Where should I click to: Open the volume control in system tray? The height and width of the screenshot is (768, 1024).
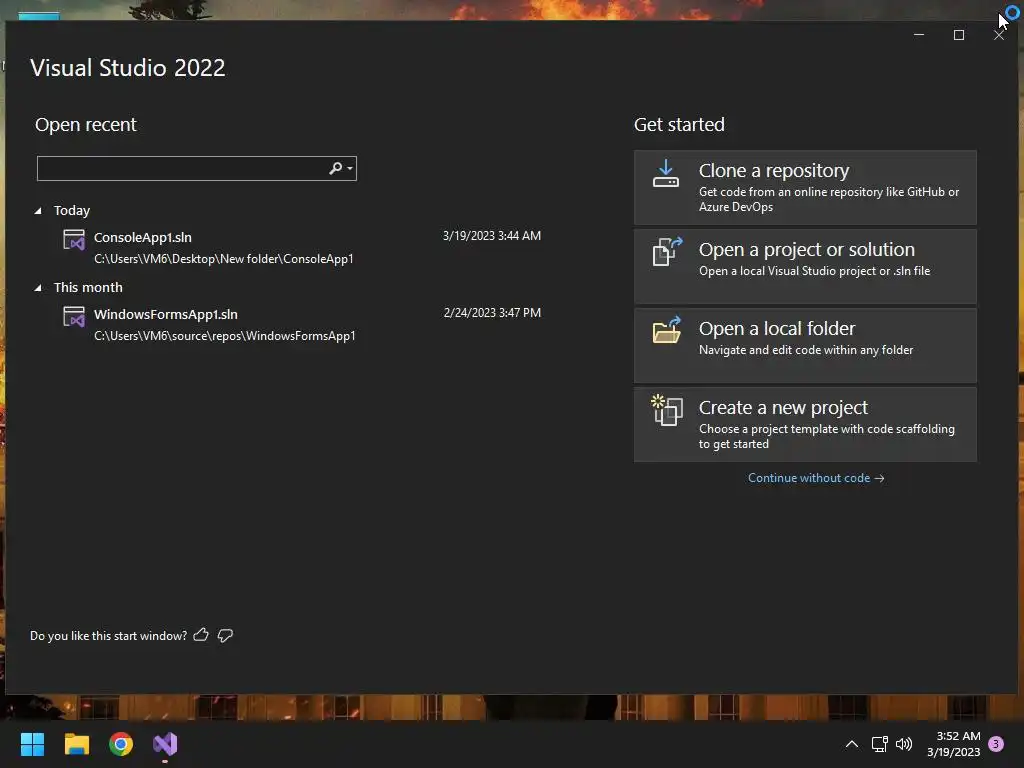(904, 744)
